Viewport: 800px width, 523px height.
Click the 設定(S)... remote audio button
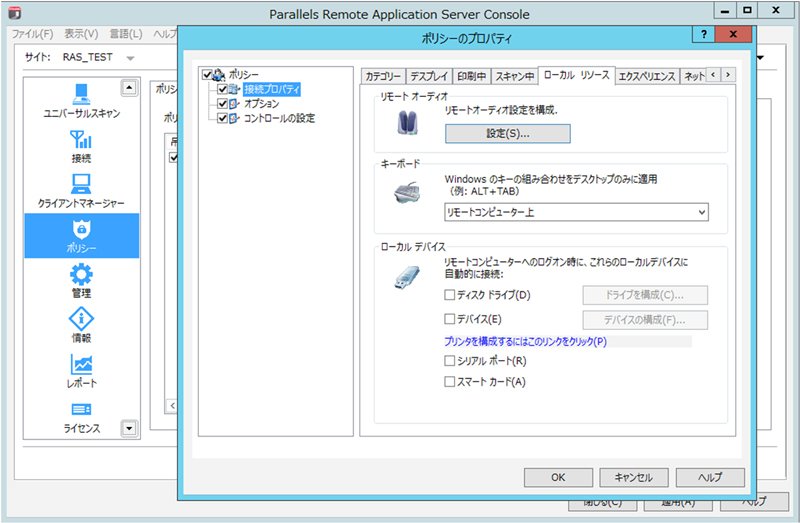click(508, 134)
